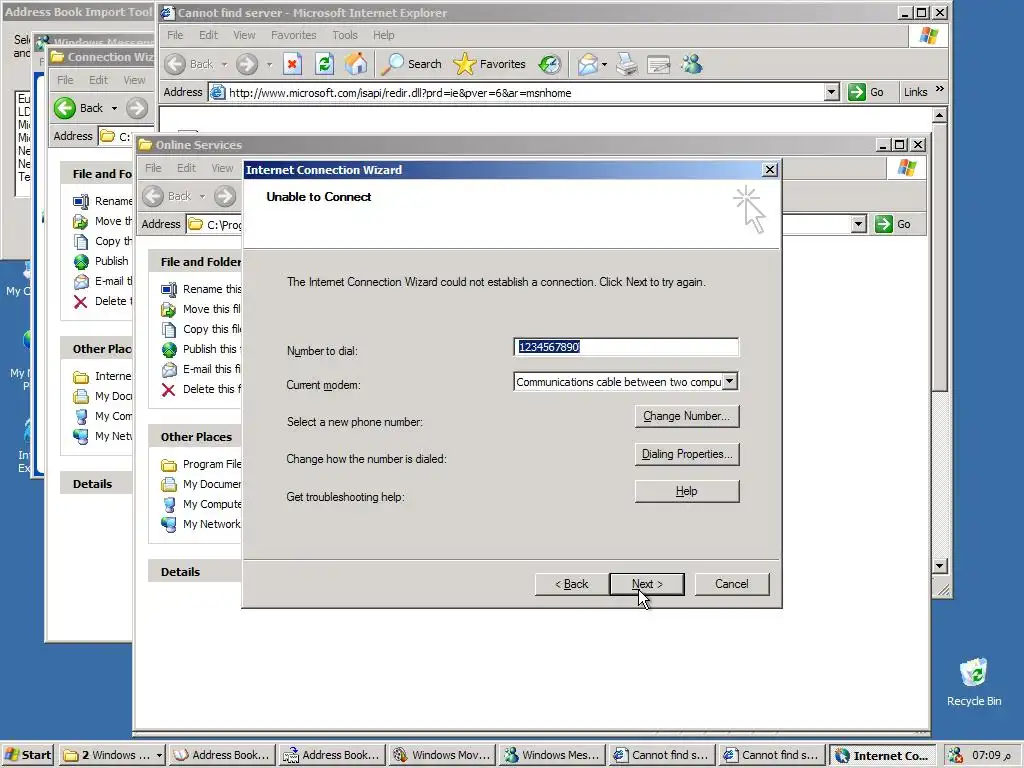The width and height of the screenshot is (1024, 768).
Task: Open the Home page icon in Internet Explorer
Action: coord(356,64)
